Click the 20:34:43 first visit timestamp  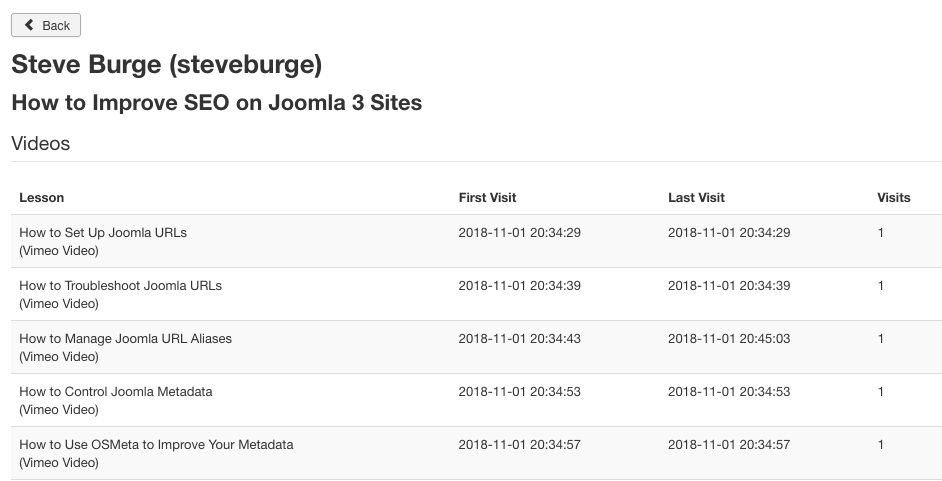point(519,339)
